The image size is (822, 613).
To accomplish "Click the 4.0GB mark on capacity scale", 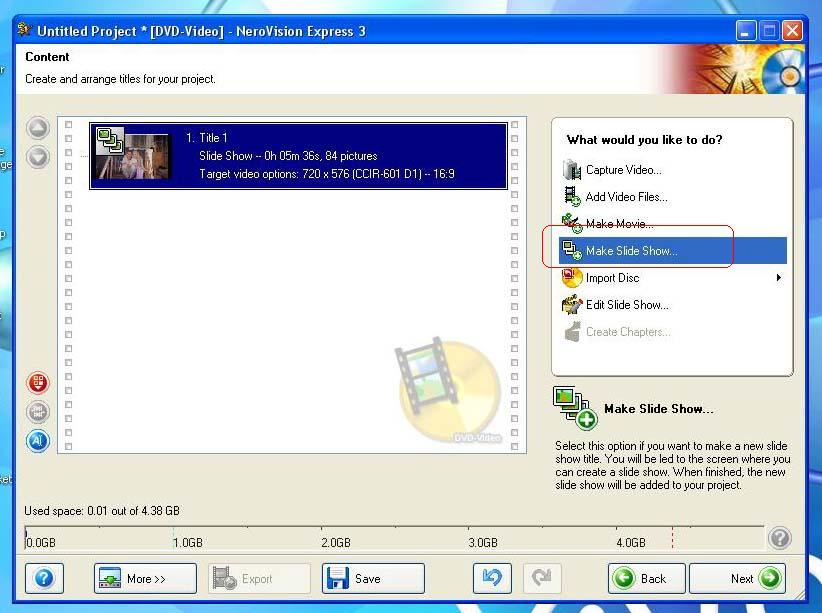I will pyautogui.click(x=631, y=543).
